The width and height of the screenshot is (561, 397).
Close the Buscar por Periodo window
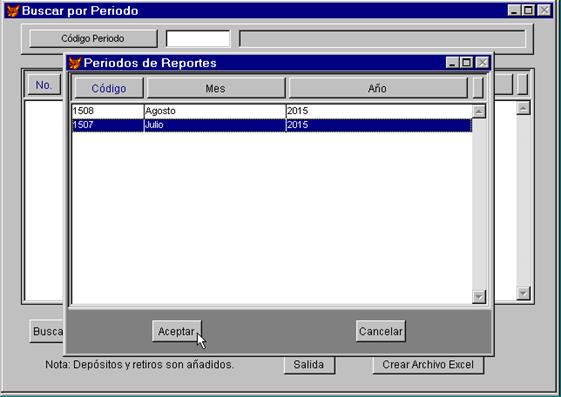[545, 10]
